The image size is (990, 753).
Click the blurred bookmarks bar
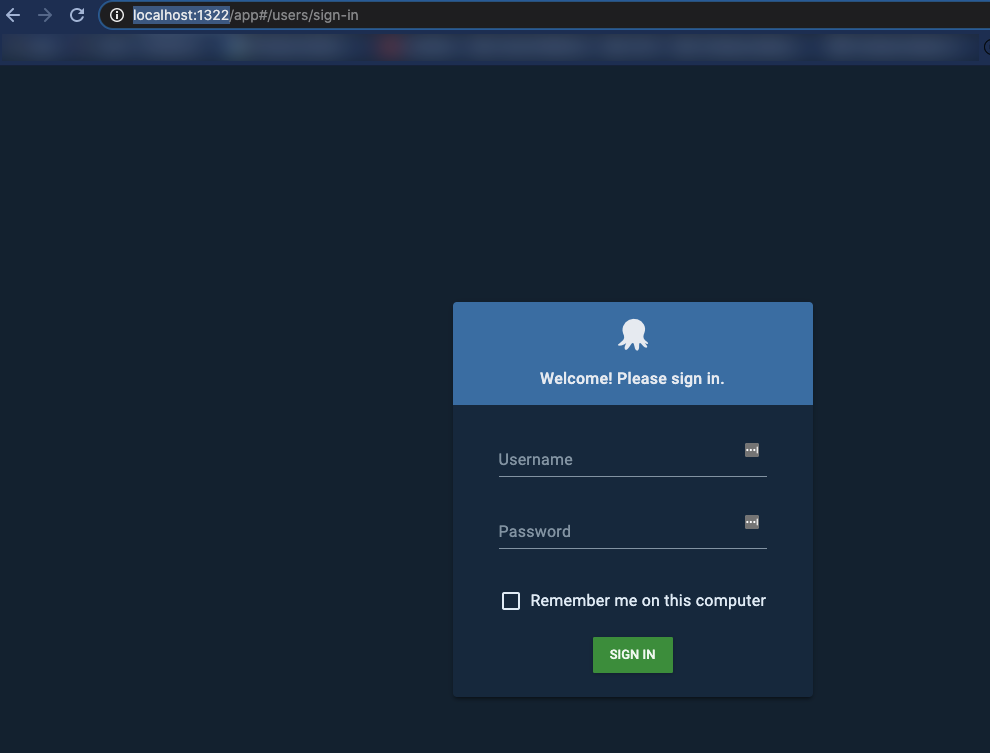[x=600, y=46]
